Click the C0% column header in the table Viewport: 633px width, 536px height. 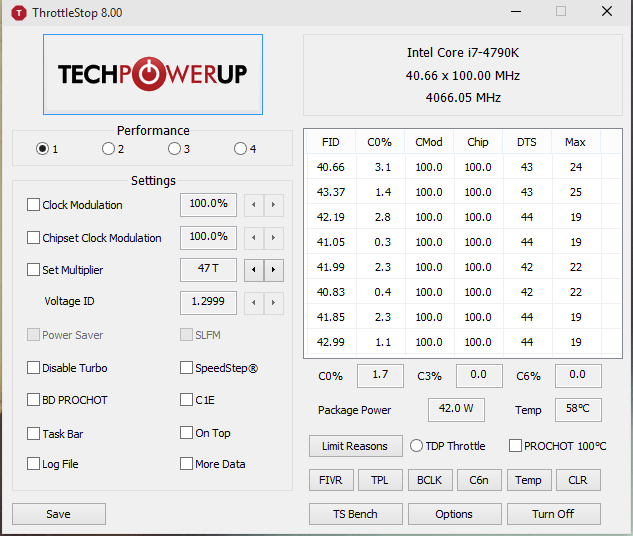pyautogui.click(x=380, y=142)
